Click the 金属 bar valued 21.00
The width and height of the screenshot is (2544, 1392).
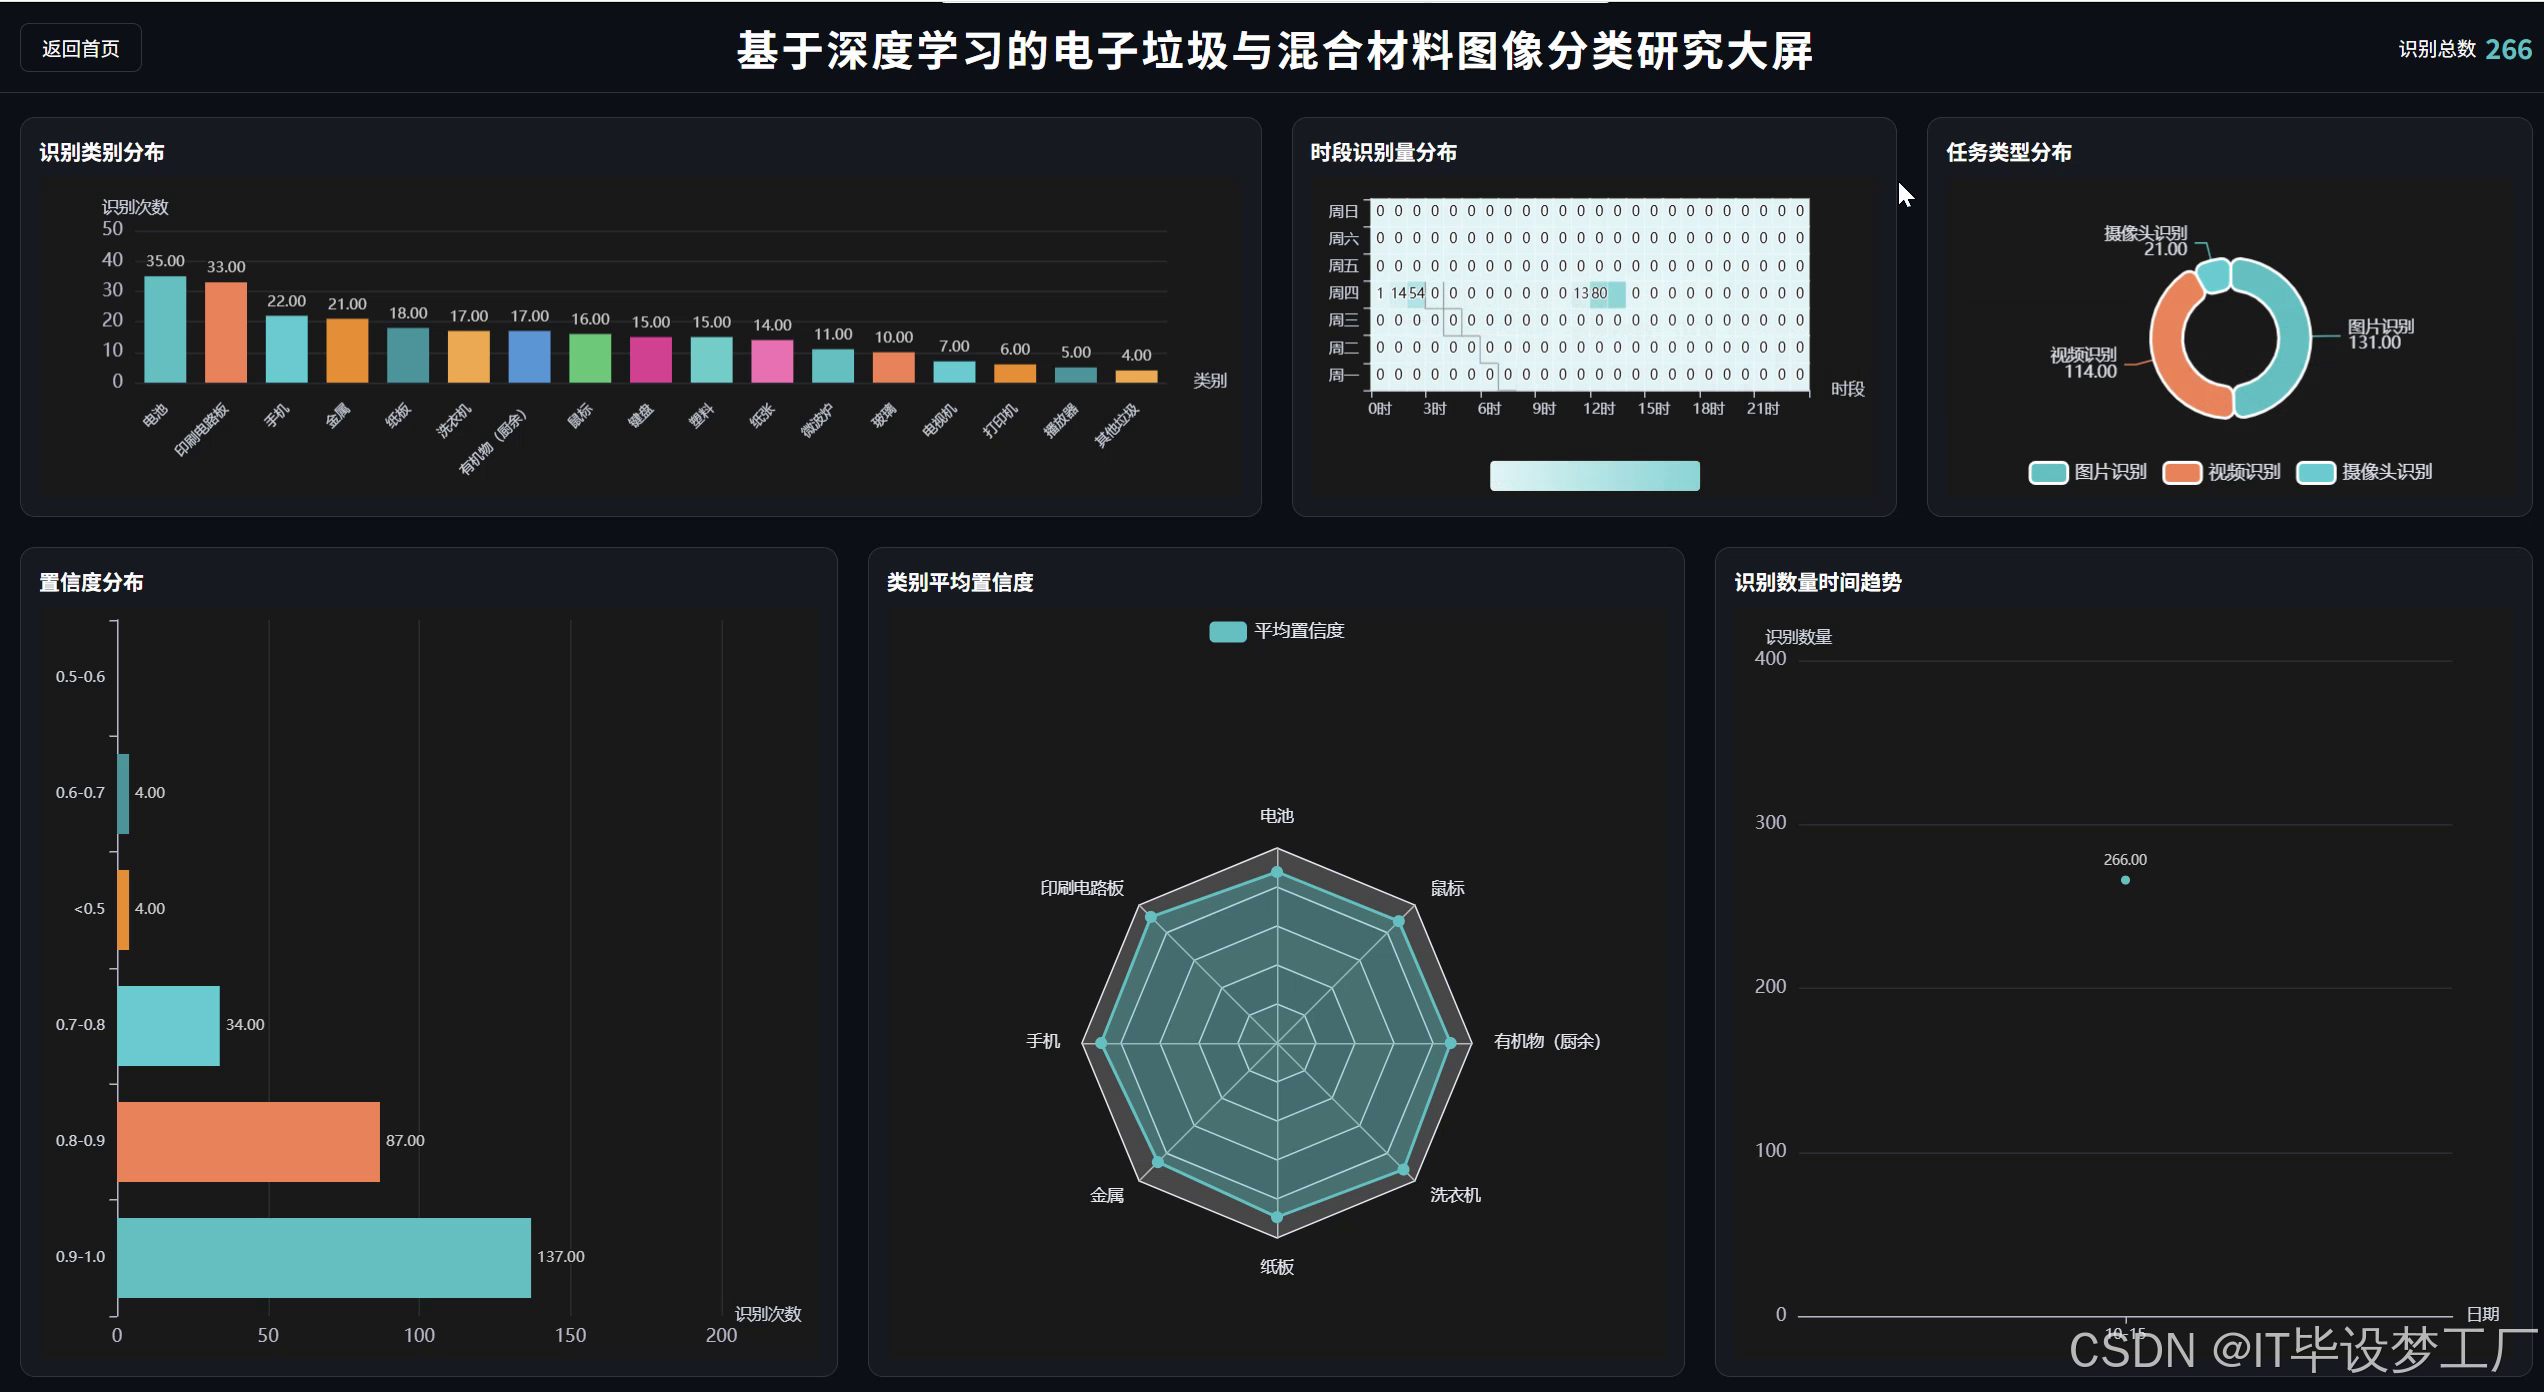pos(347,350)
